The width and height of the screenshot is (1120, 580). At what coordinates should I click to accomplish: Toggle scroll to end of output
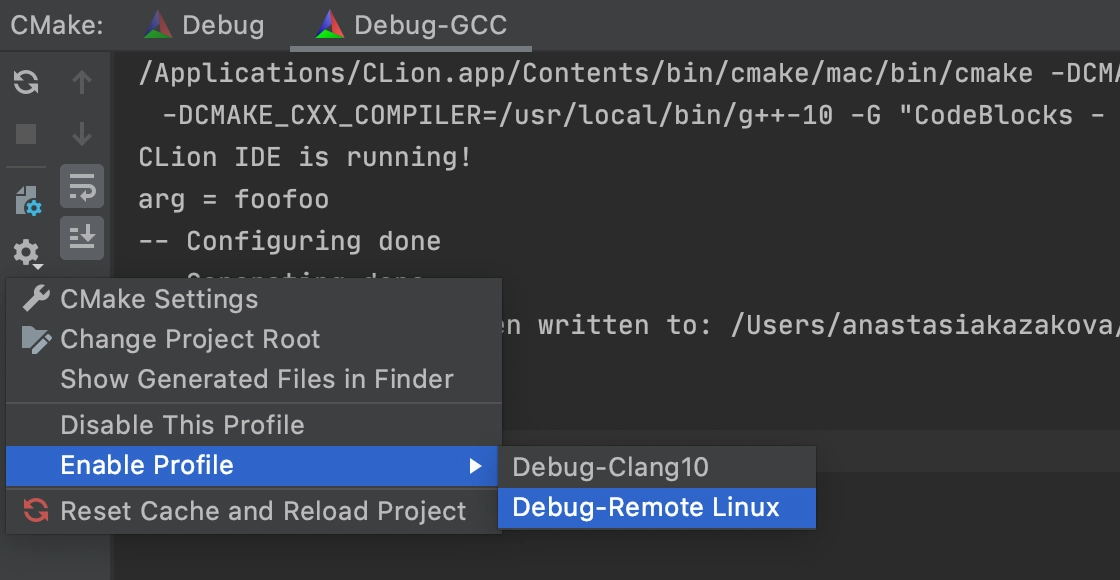pos(82,238)
